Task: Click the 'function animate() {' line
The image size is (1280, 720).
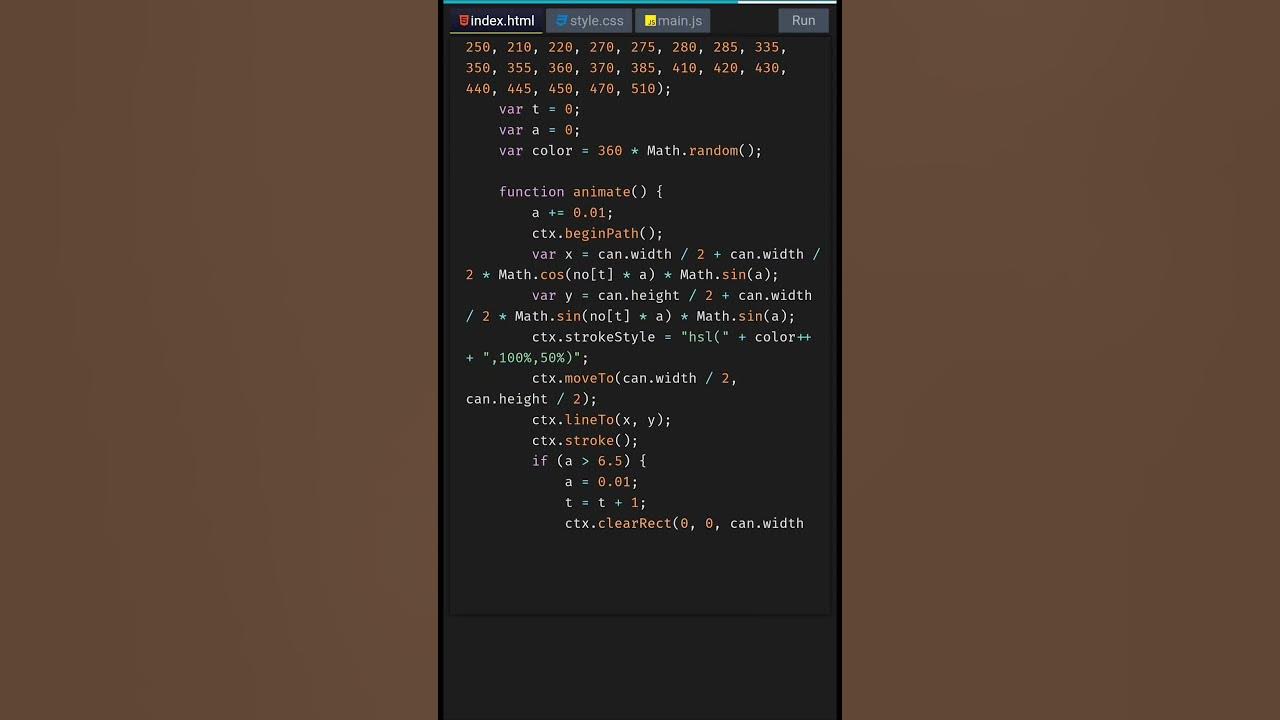Action: coord(581,192)
